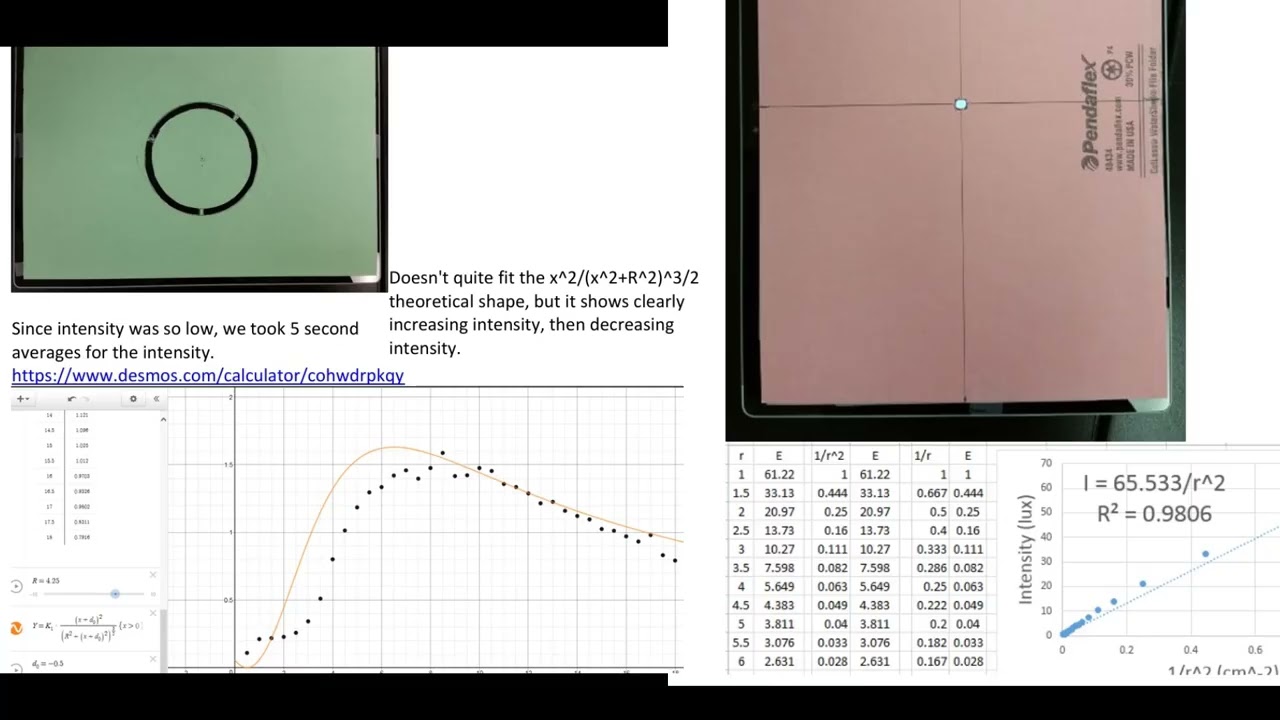
Task: Select the 0.182 cell in 1/r column
Action: click(931, 643)
